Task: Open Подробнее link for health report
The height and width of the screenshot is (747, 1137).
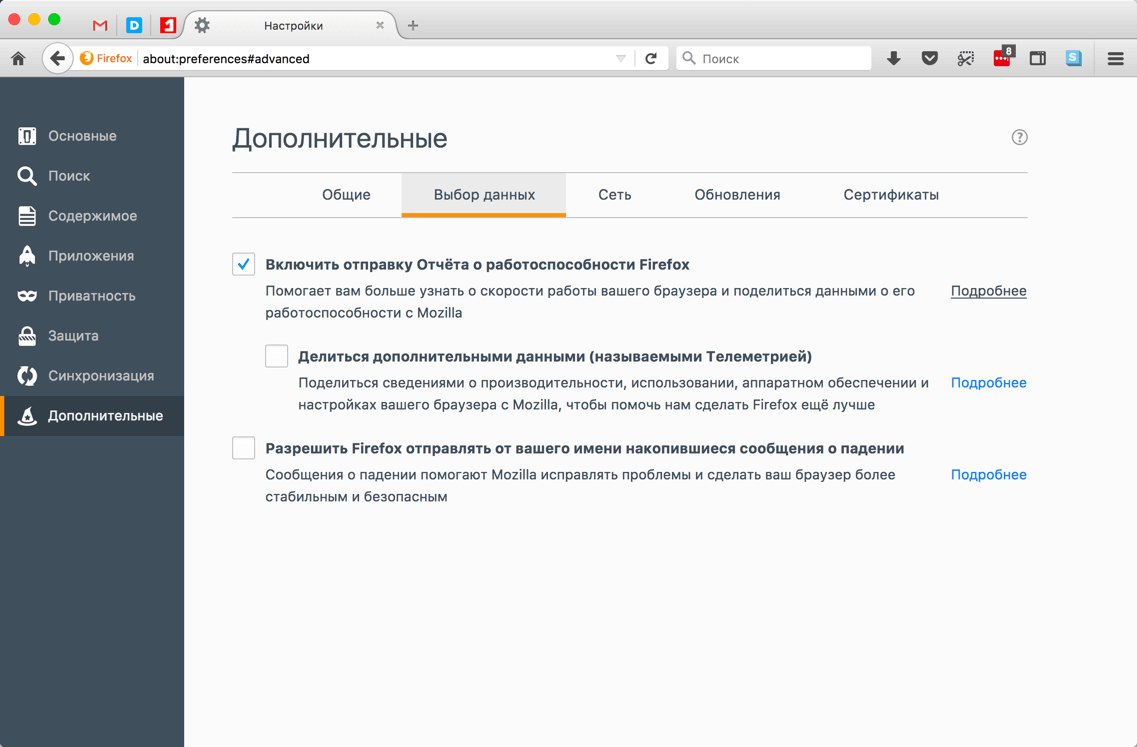Action: tap(988, 291)
